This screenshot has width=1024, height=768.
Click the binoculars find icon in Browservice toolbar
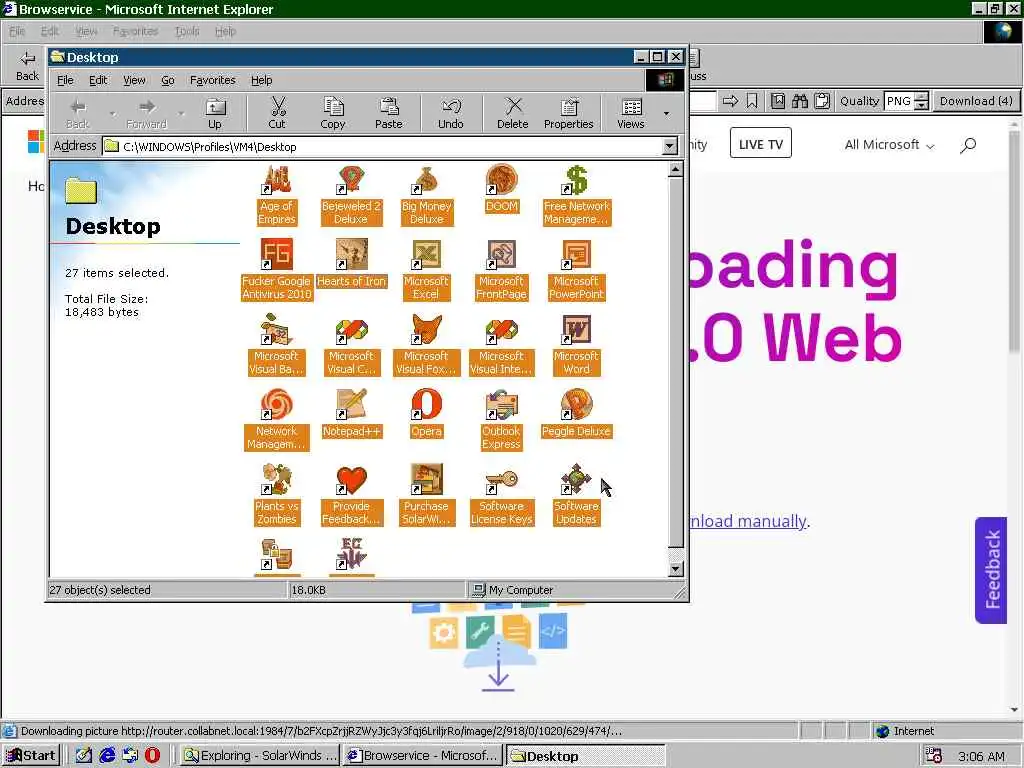tap(799, 101)
